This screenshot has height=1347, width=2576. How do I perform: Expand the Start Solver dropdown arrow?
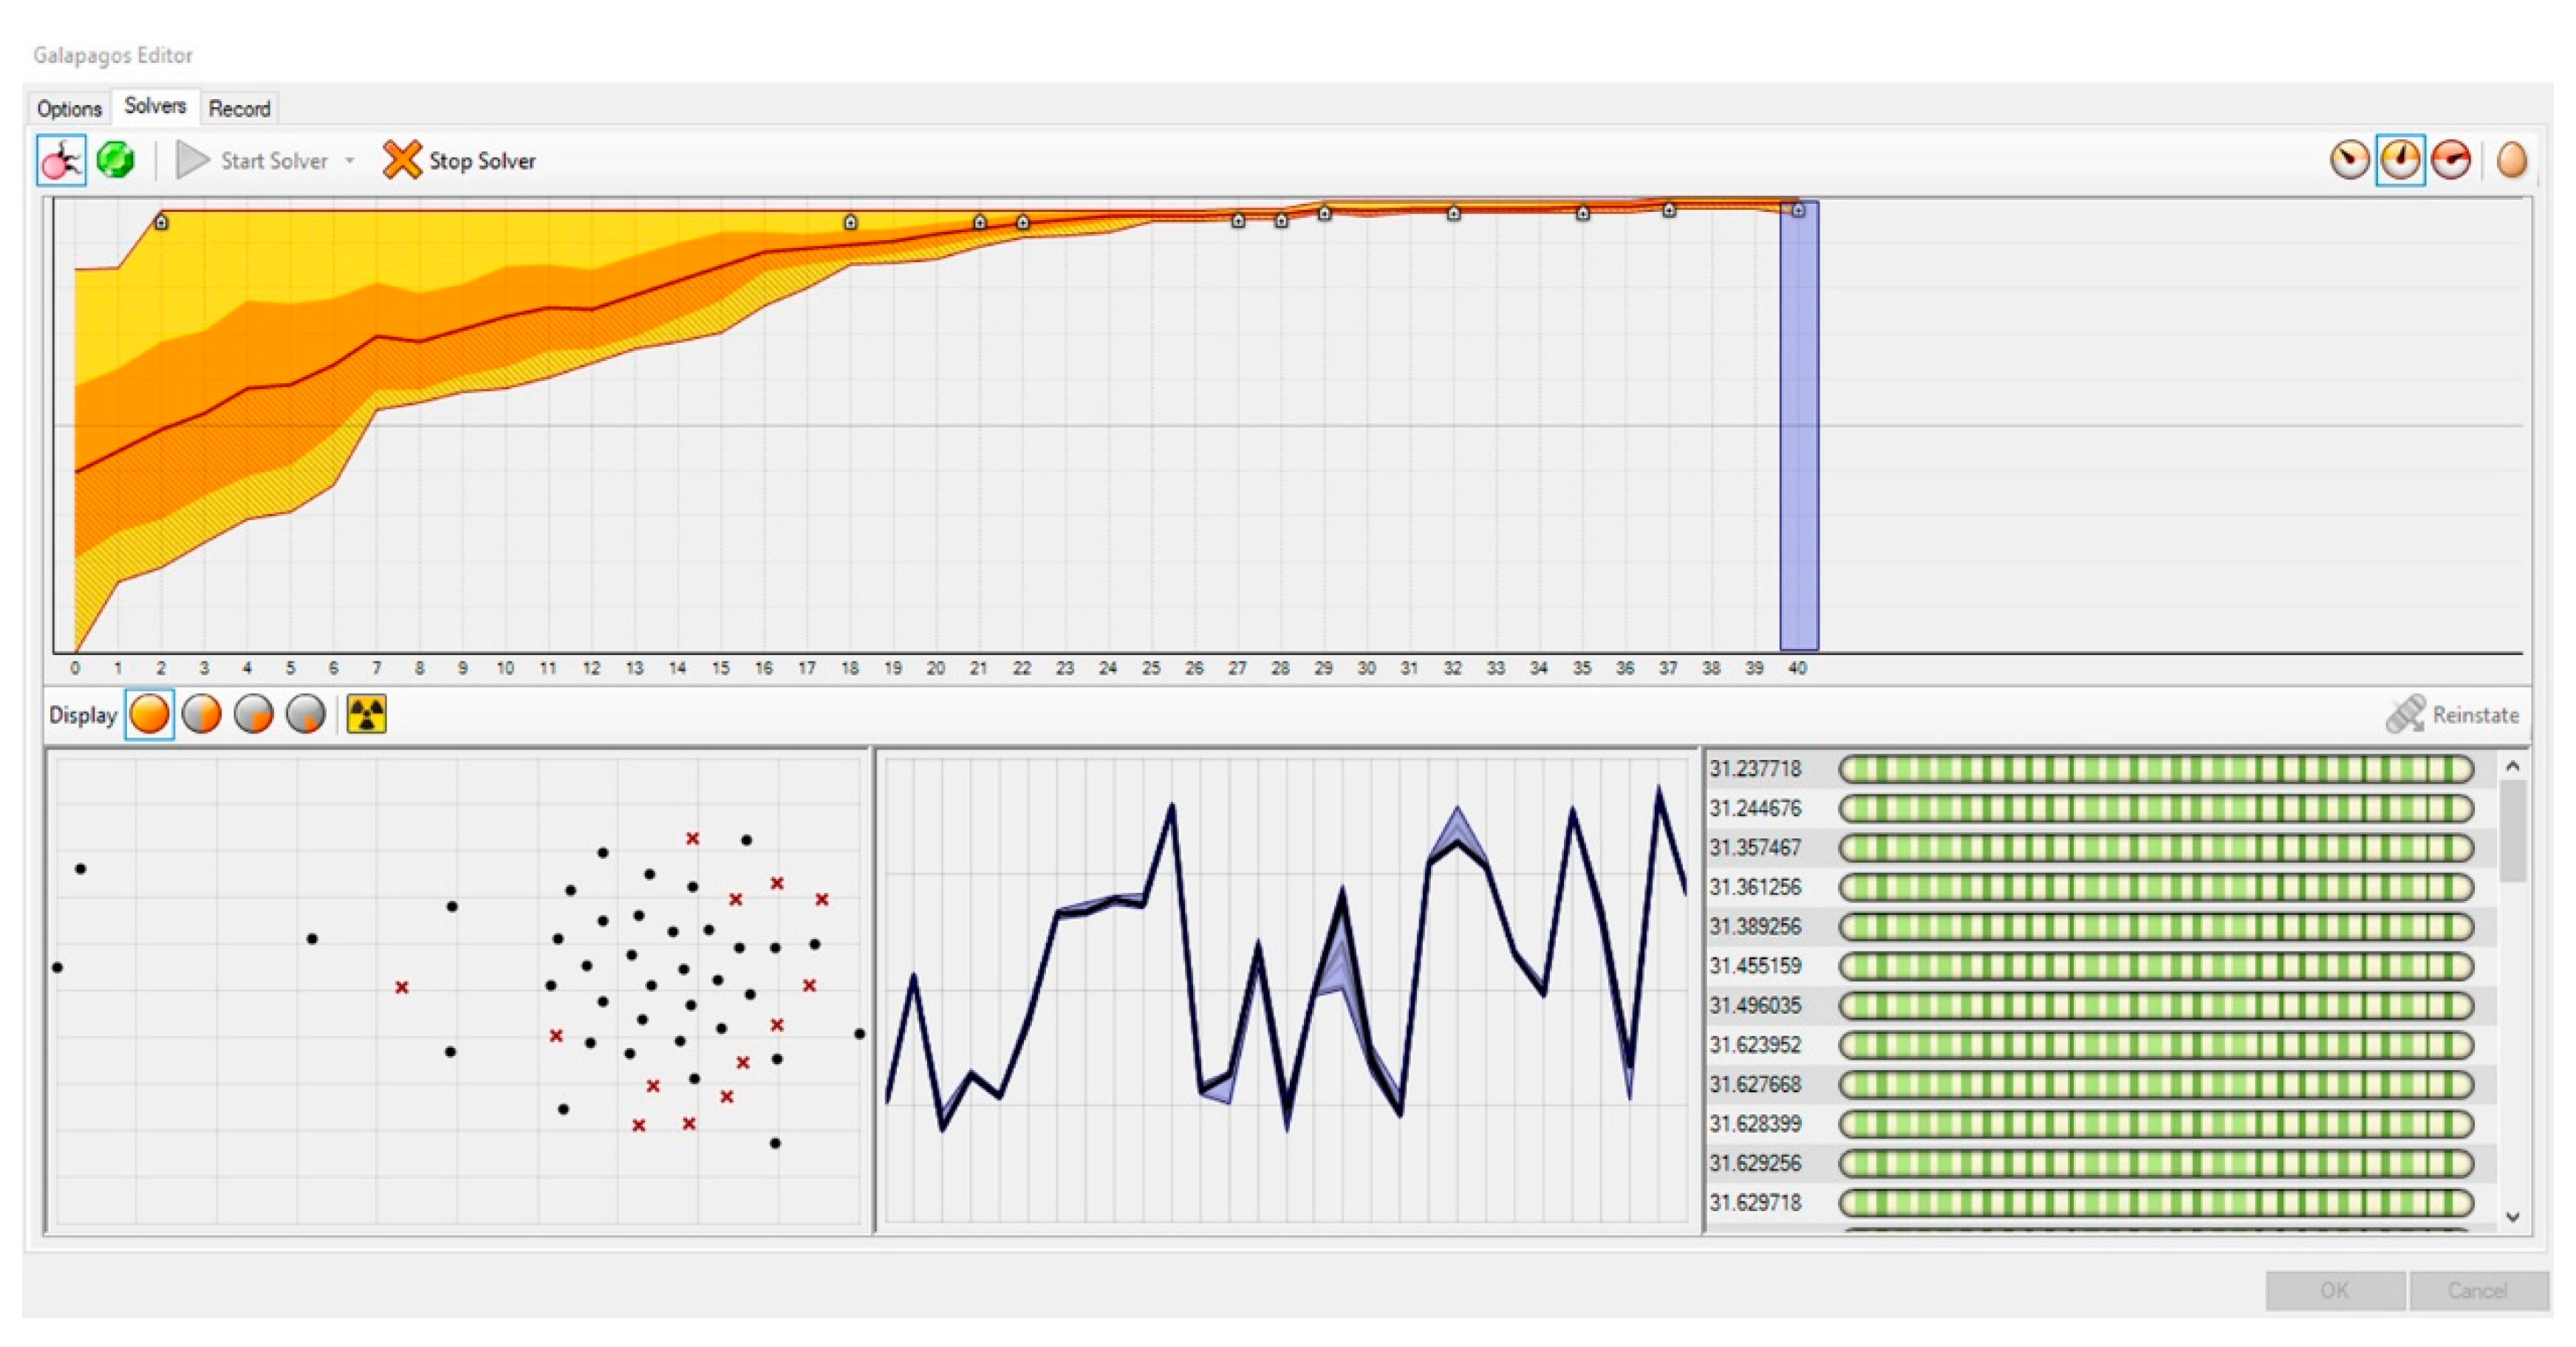350,161
